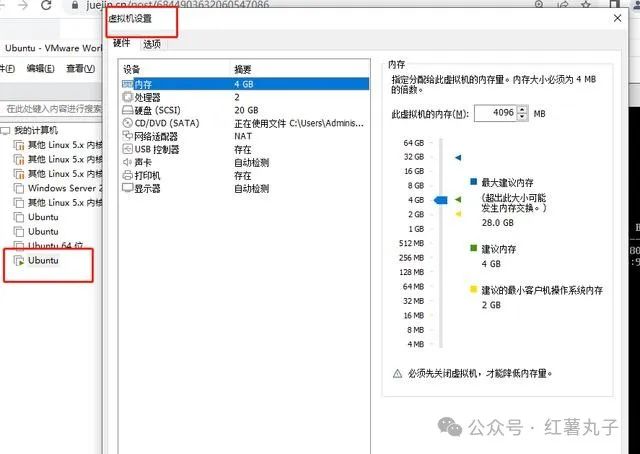
Task: Click the 28.0 GB maximum memory value
Action: [498, 223]
